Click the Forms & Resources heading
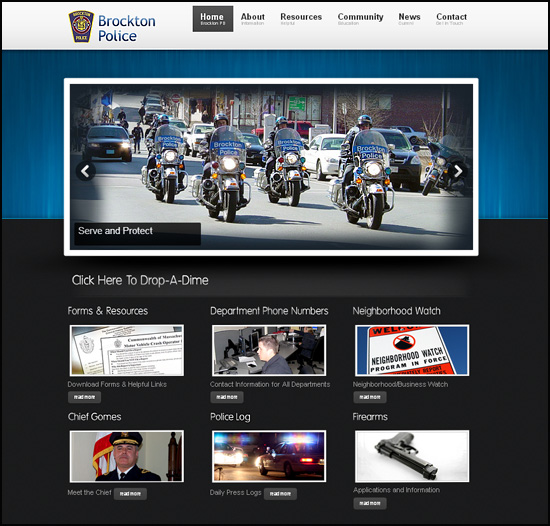This screenshot has width=550, height=526. 108,311
